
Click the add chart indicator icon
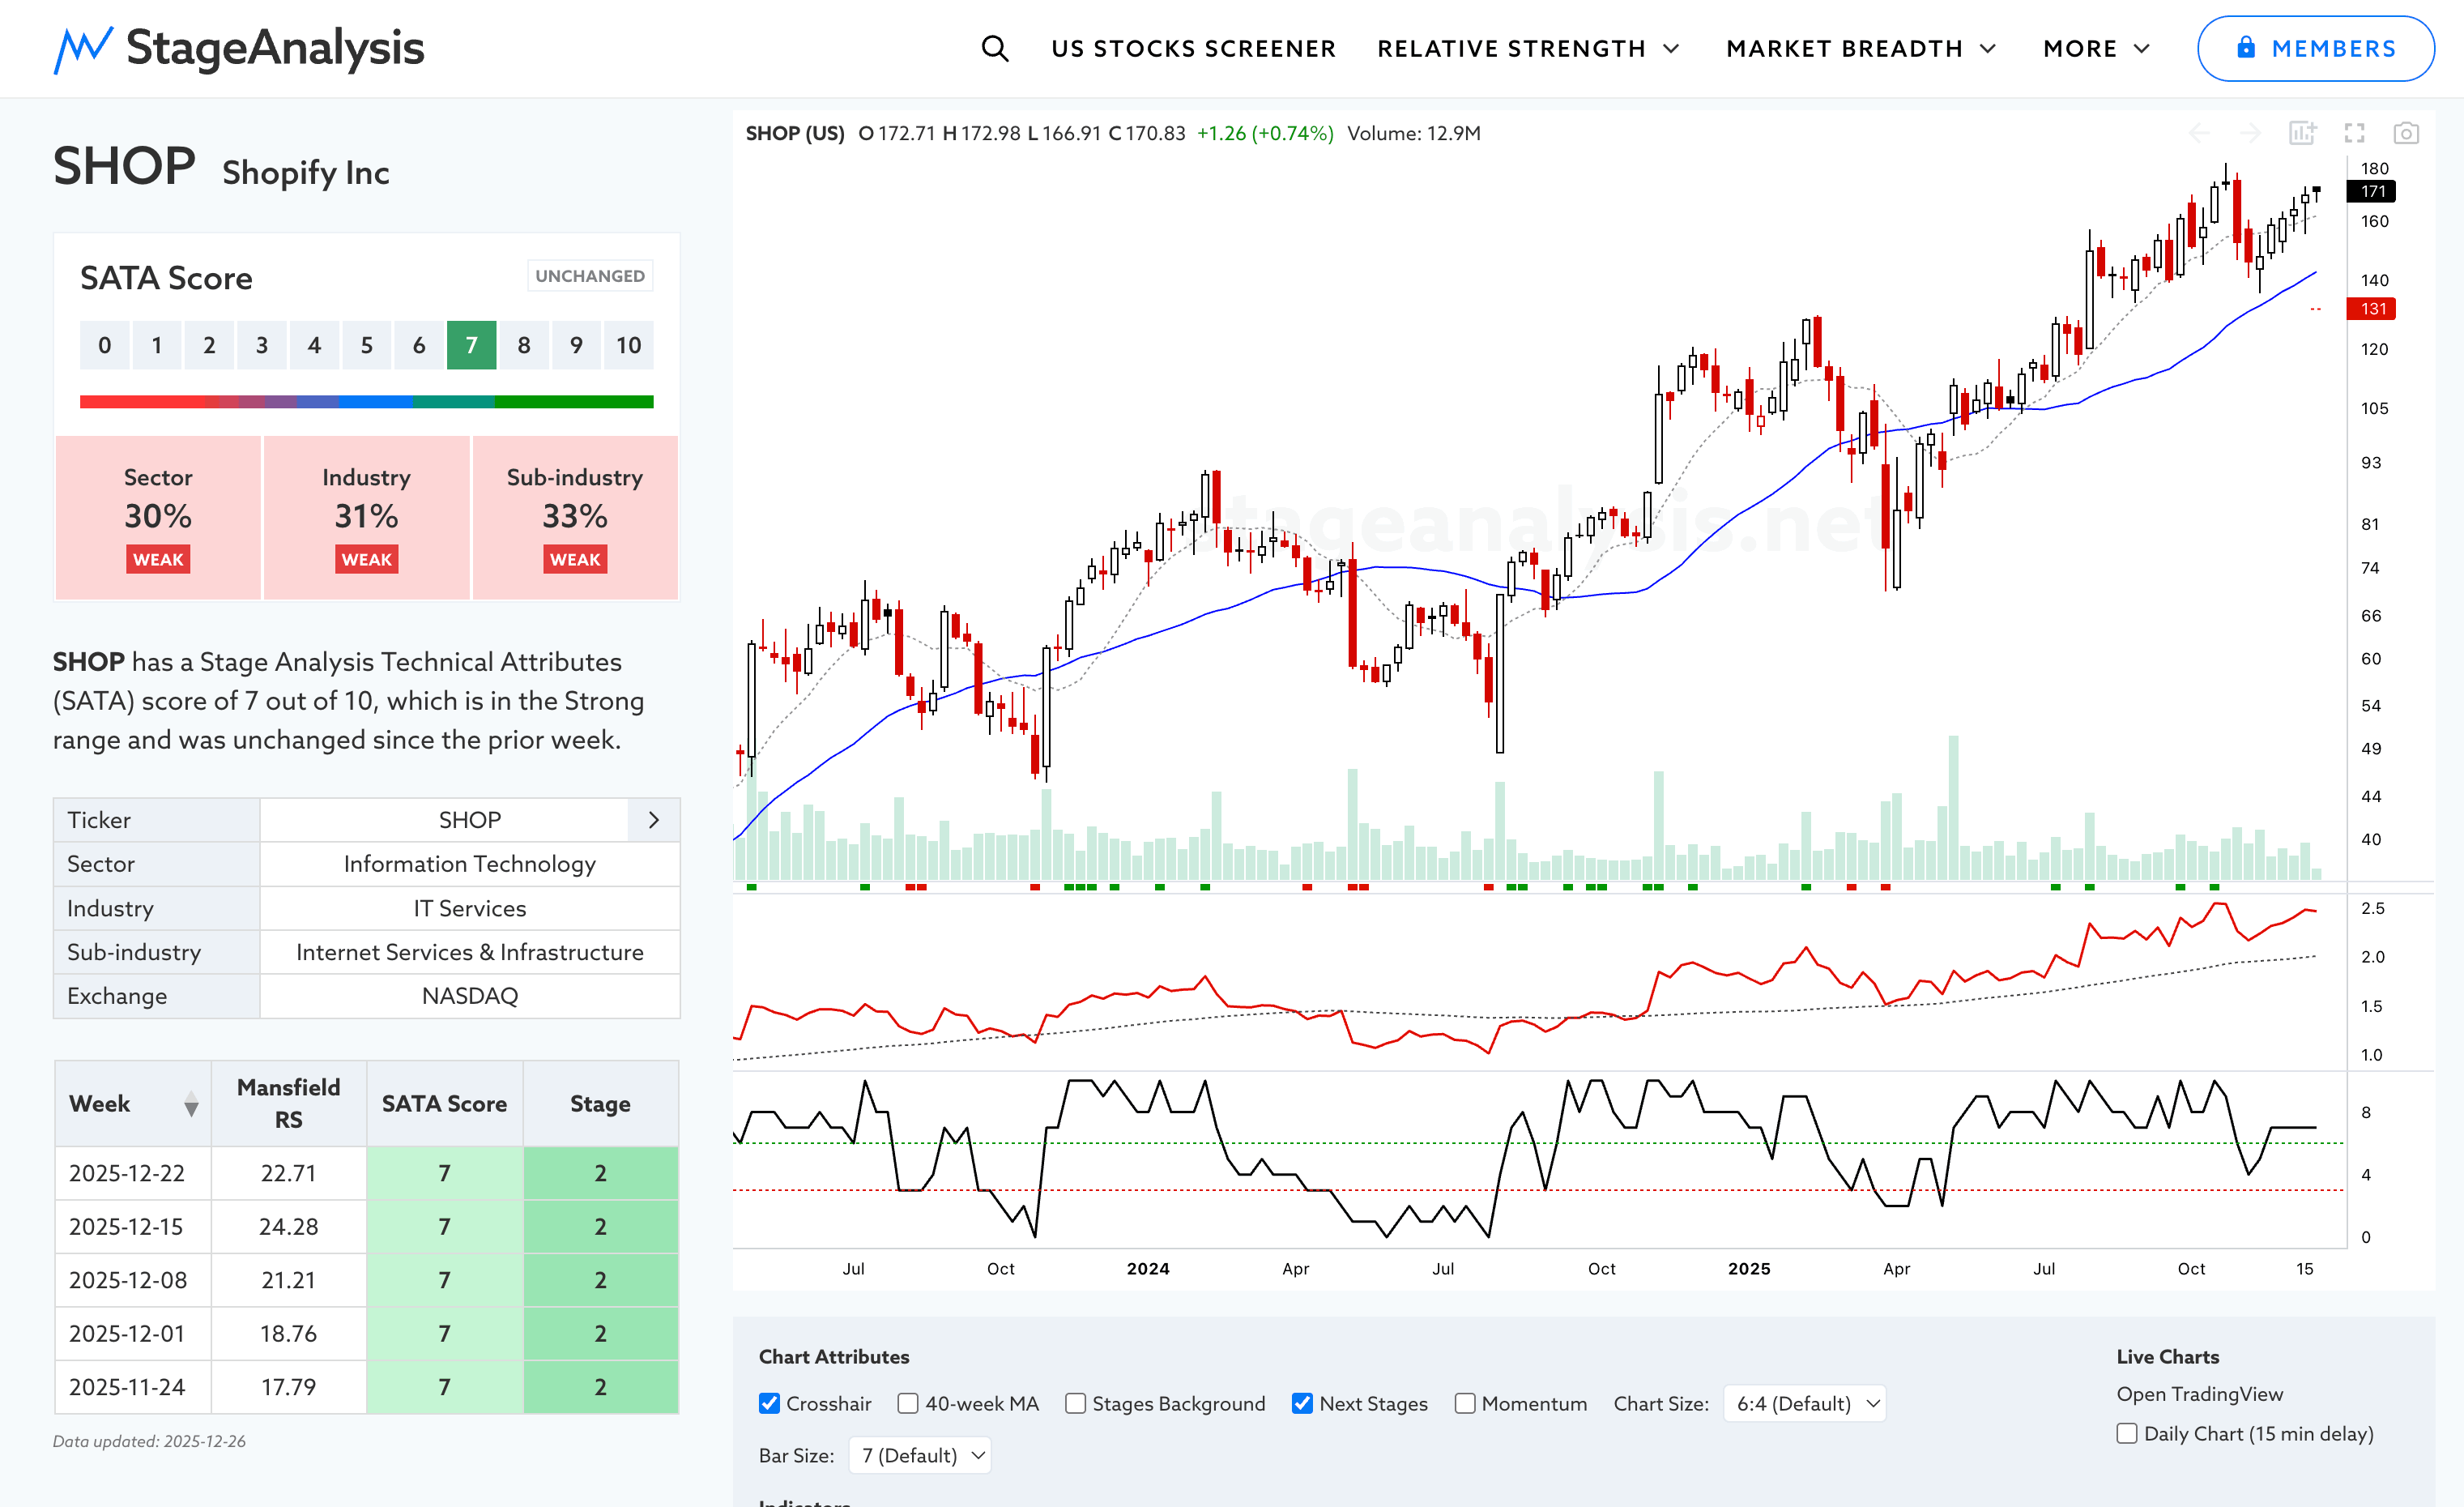[x=2302, y=133]
